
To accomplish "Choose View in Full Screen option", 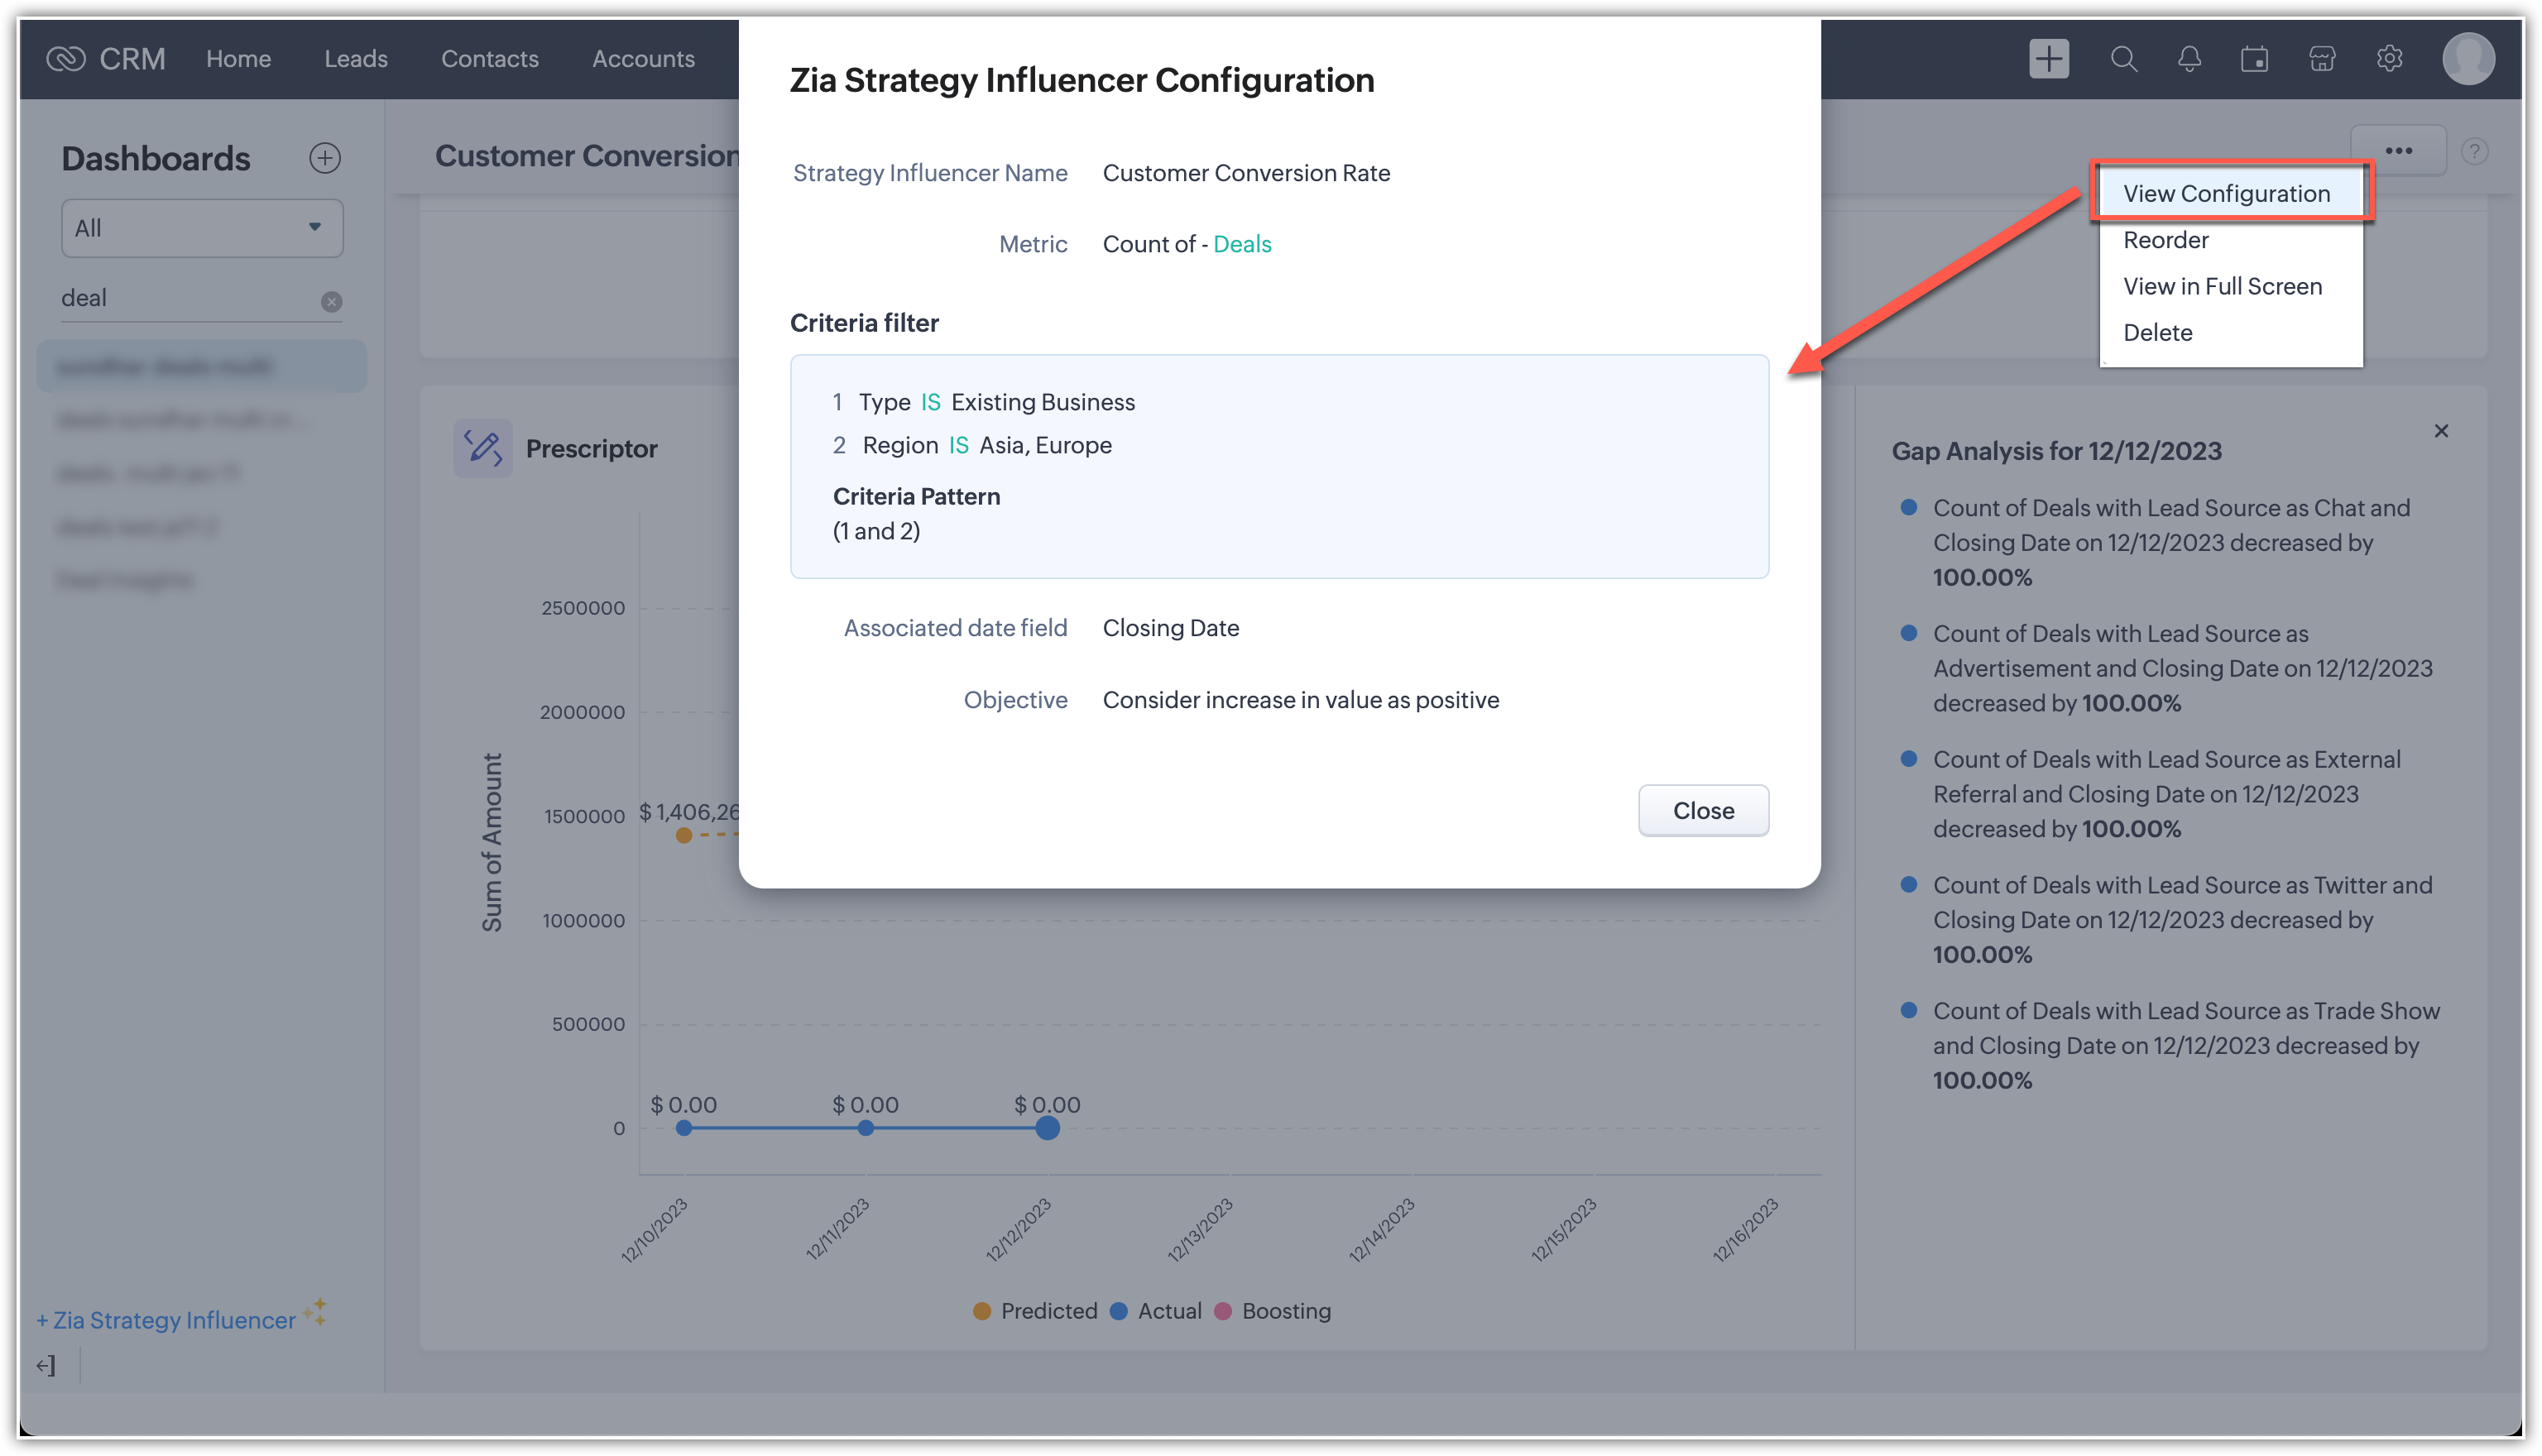I will pos(2222,286).
